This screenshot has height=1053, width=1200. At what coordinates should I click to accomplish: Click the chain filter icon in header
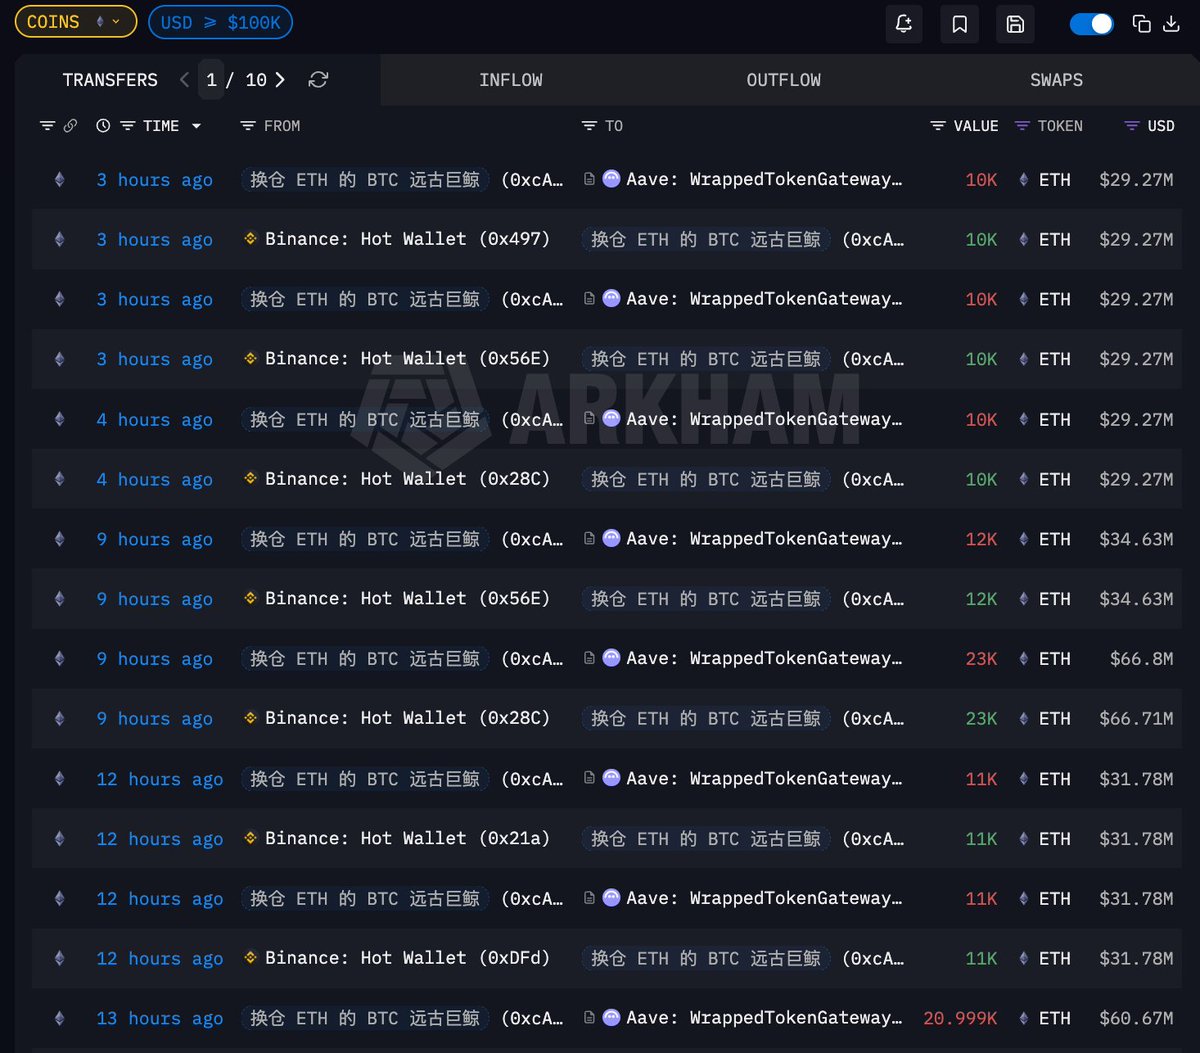pyautogui.click(x=47, y=126)
